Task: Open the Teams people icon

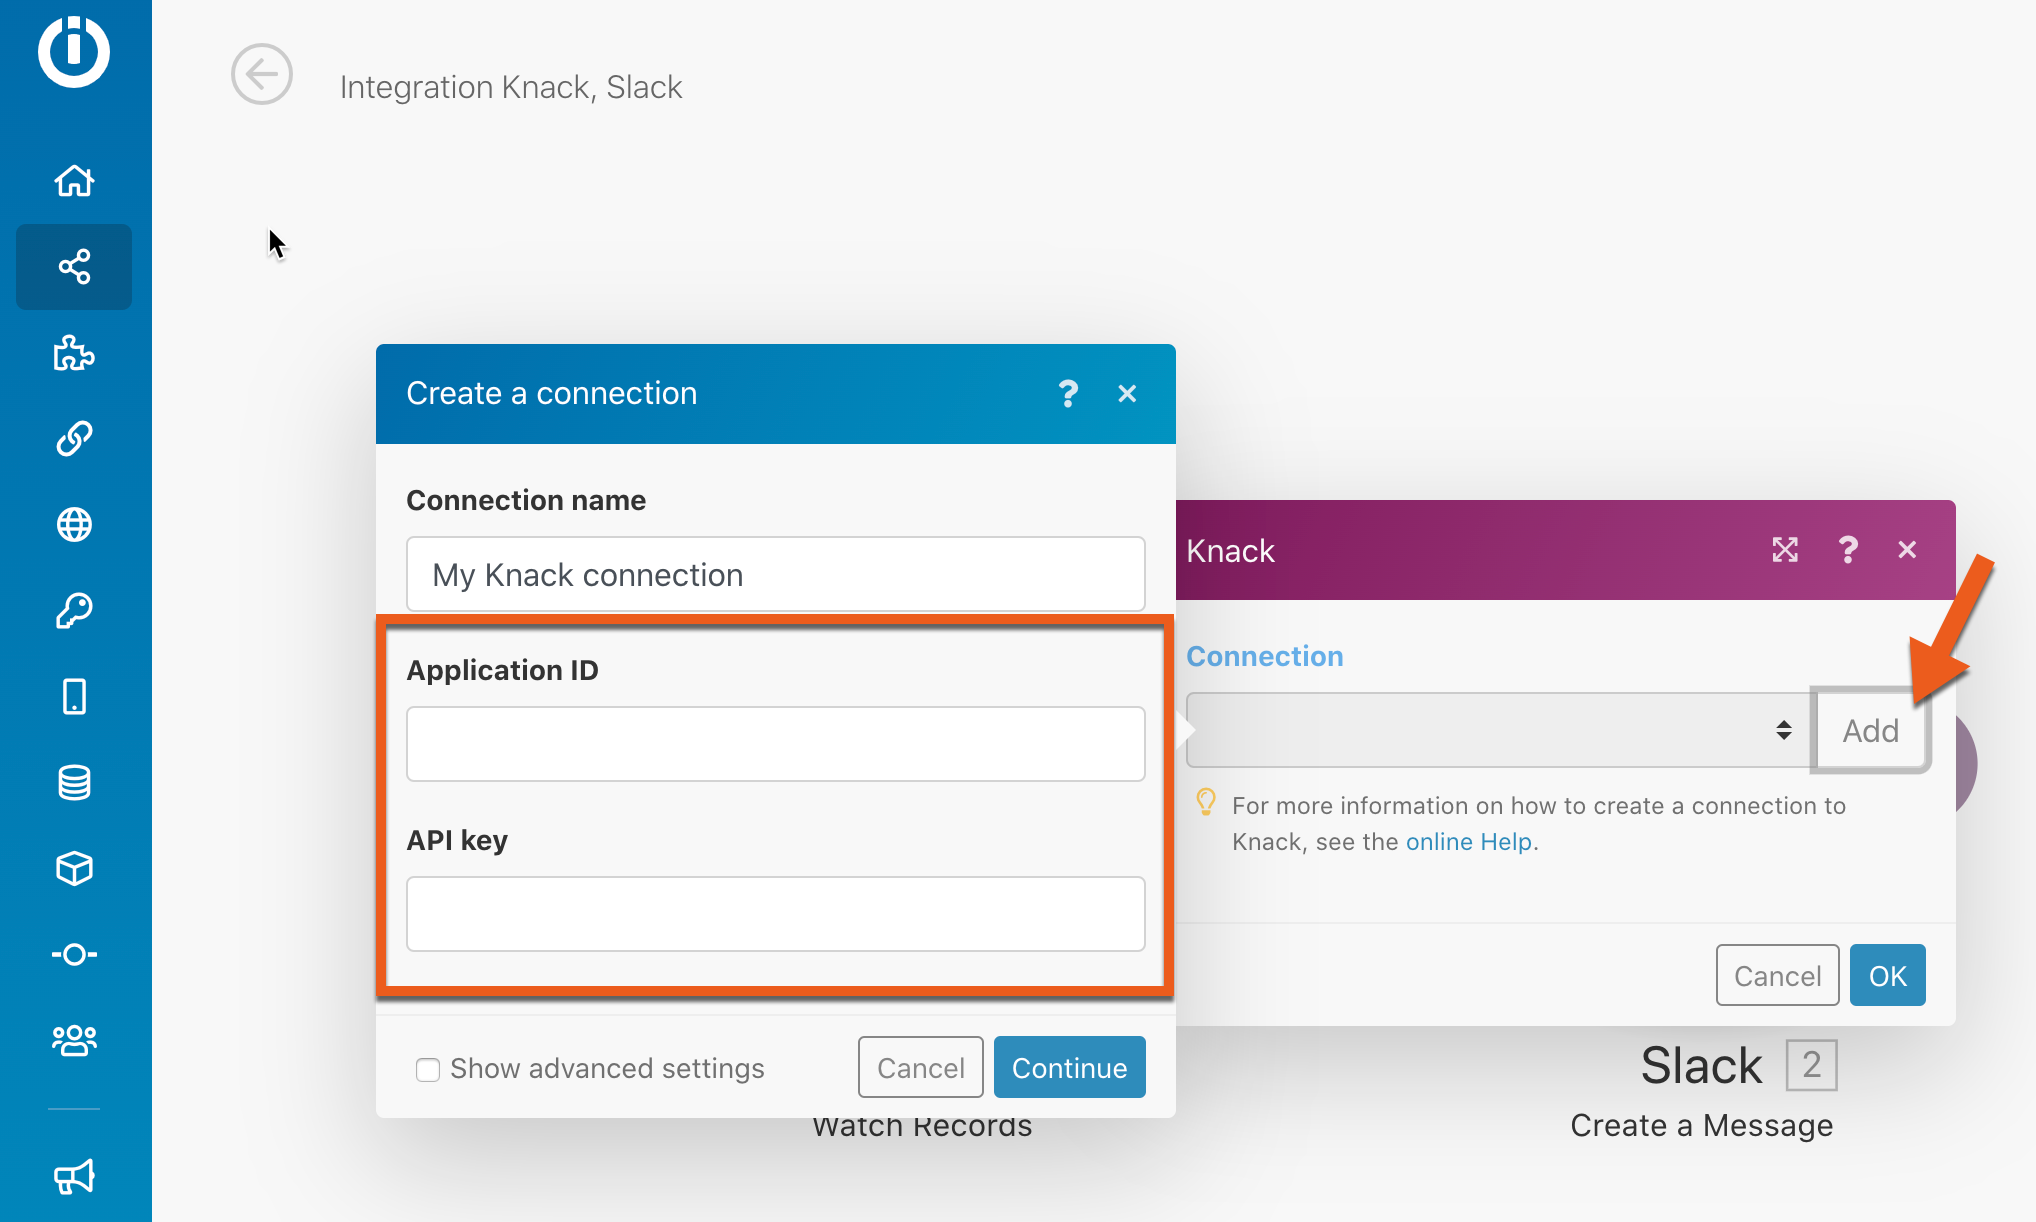Action: point(74,1040)
